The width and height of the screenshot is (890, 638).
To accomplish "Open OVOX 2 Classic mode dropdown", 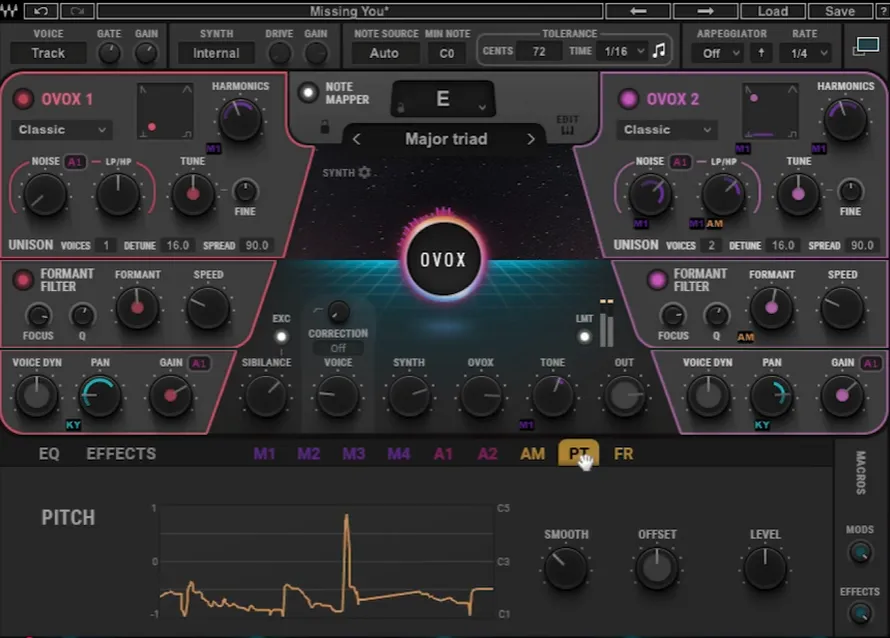I will (666, 130).
